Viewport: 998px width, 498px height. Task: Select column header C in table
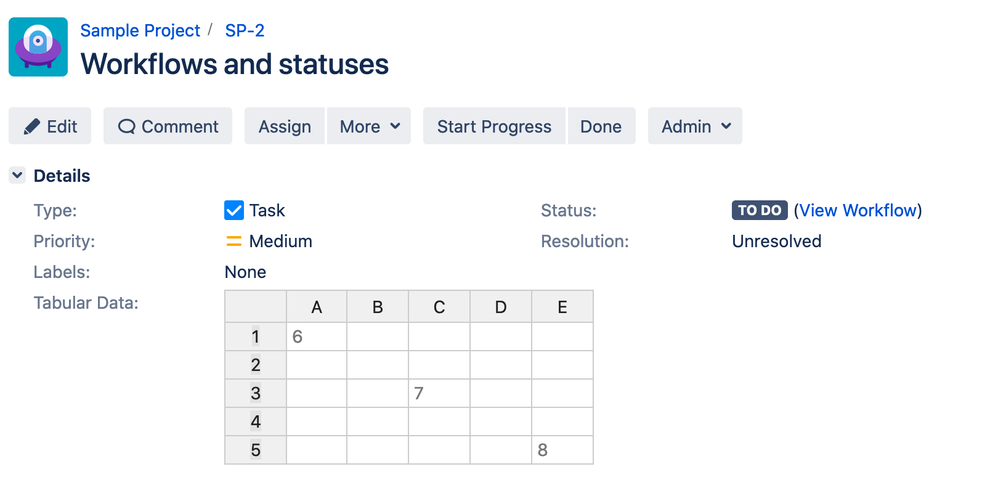coord(439,308)
